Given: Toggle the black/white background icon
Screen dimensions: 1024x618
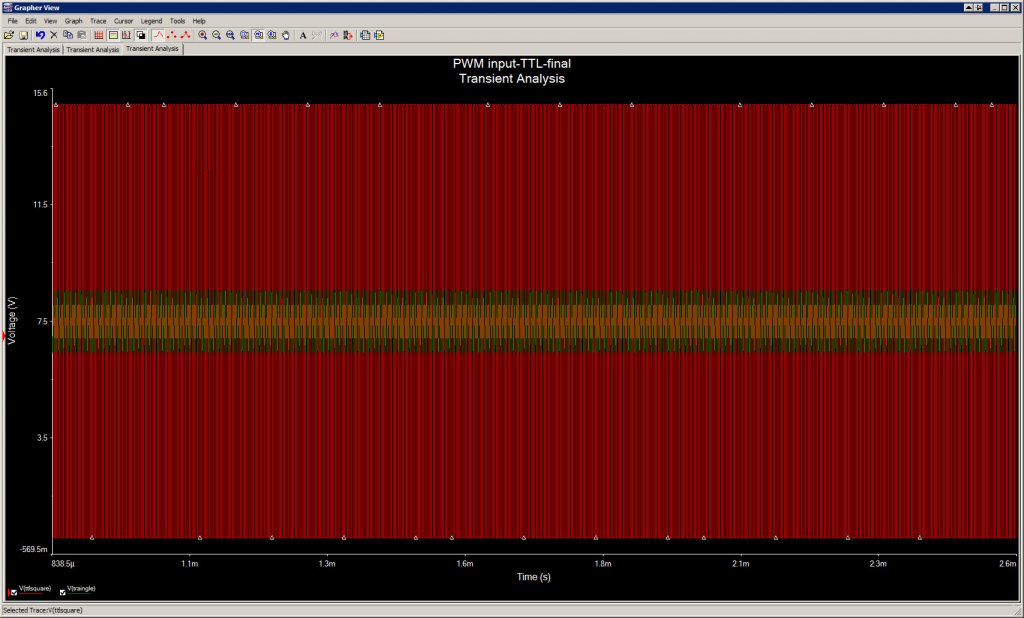Looking at the screenshot, I should click(x=140, y=35).
